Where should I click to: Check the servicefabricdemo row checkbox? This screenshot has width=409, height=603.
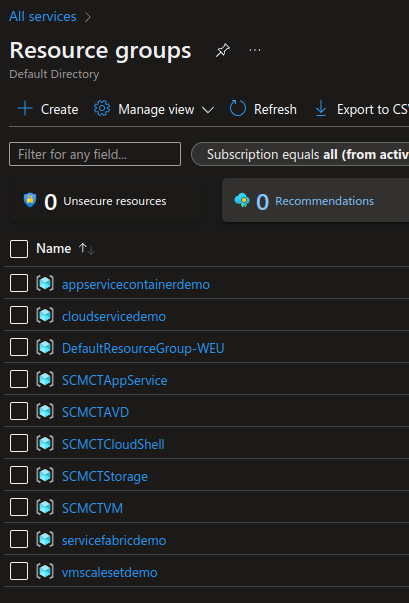[19, 539]
